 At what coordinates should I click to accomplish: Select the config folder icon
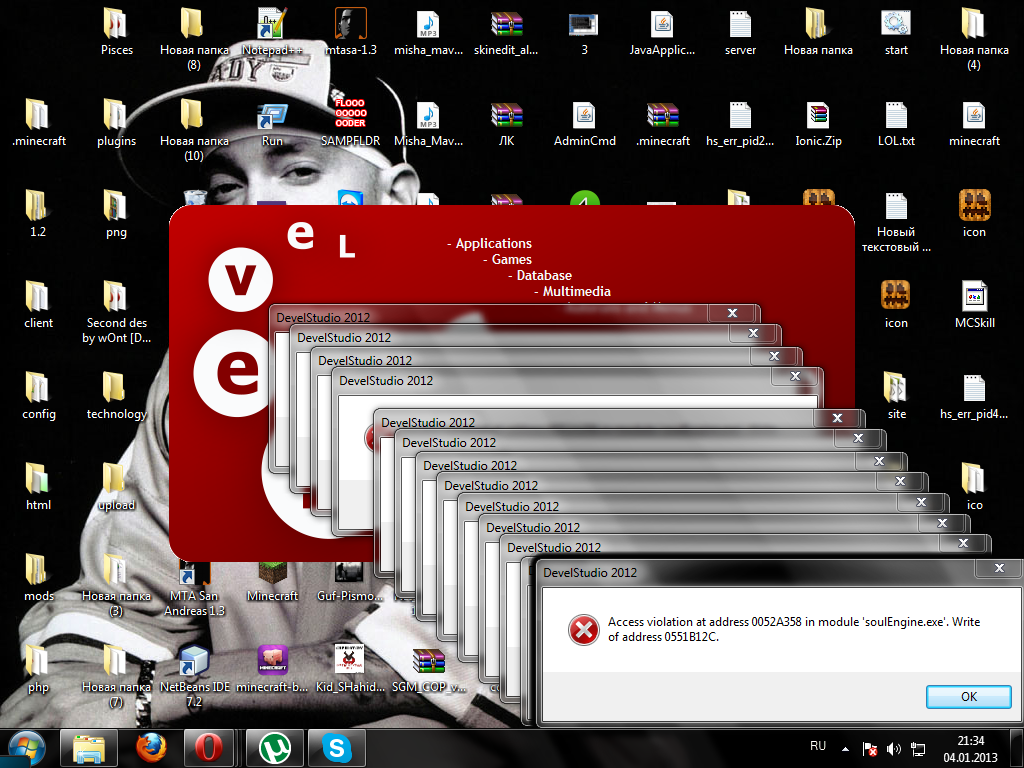(38, 396)
